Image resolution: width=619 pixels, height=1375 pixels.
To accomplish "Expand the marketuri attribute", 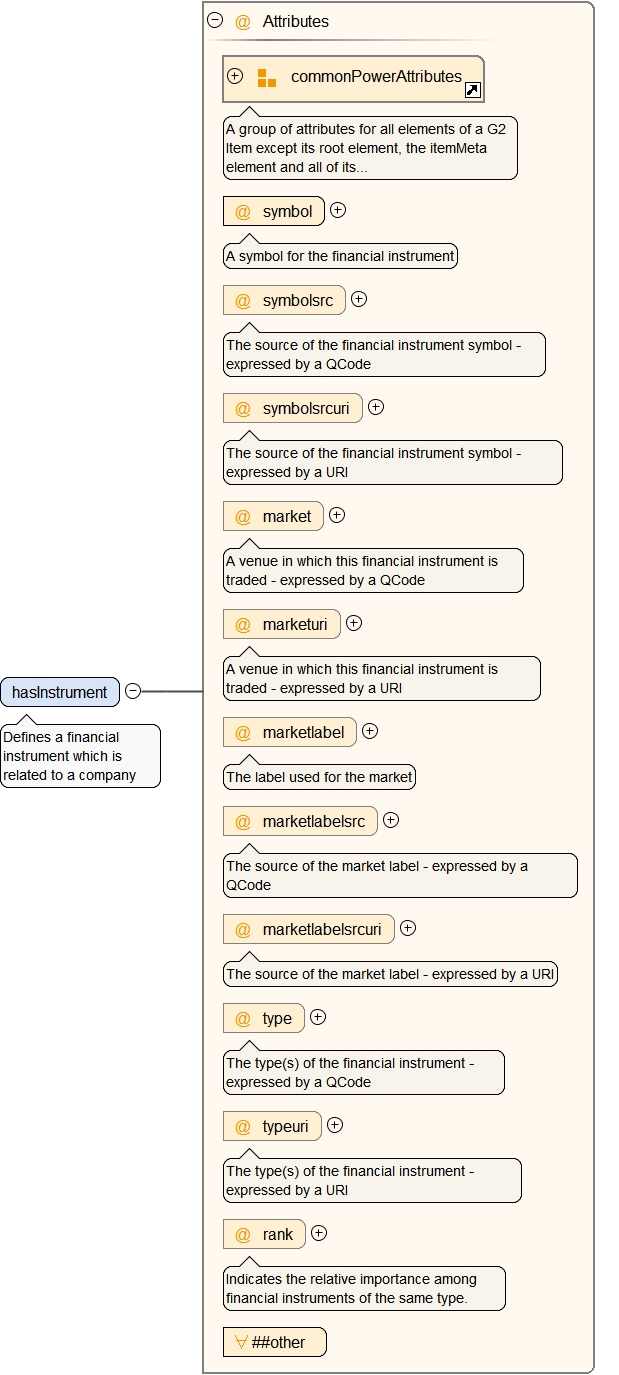I will click(354, 623).
